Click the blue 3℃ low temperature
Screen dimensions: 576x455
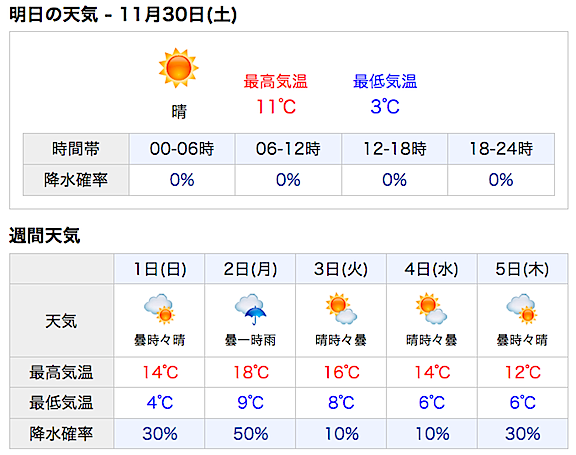pyautogui.click(x=385, y=107)
